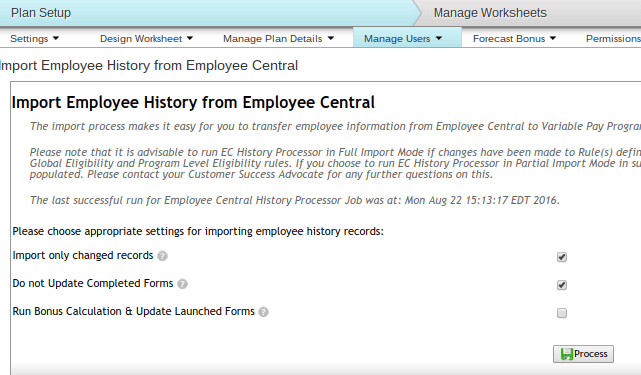Open help icon for Run Bonus Calculation option
Image resolution: width=641 pixels, height=375 pixels.
click(264, 312)
